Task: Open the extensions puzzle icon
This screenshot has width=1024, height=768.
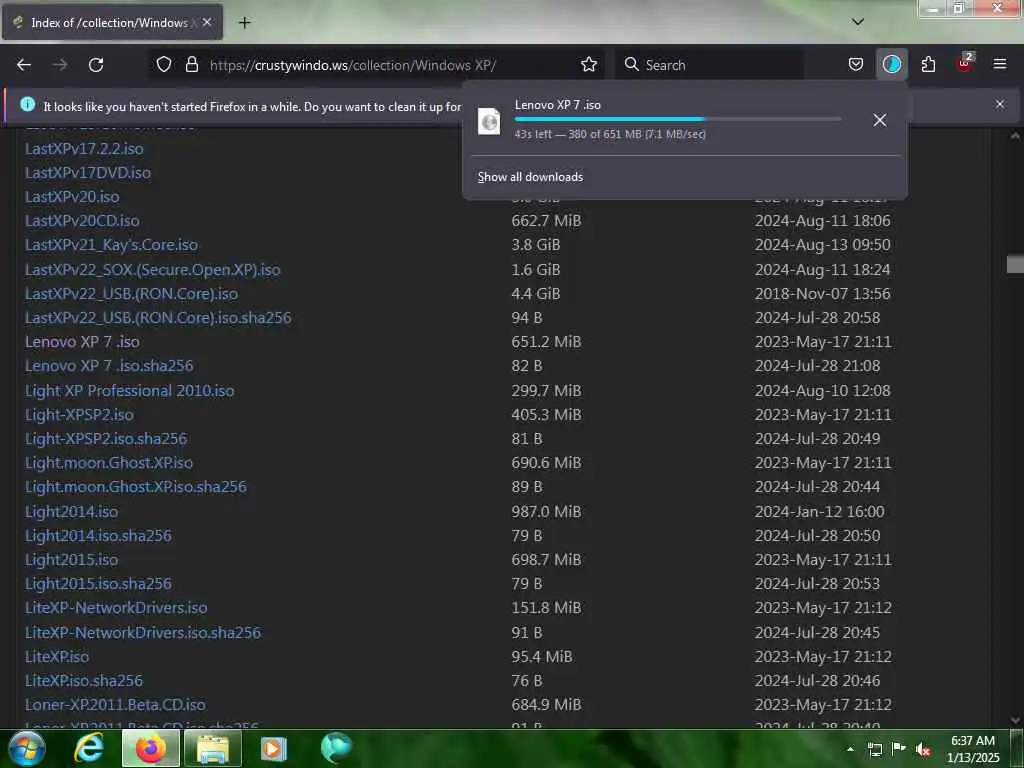Action: pyautogui.click(x=928, y=65)
